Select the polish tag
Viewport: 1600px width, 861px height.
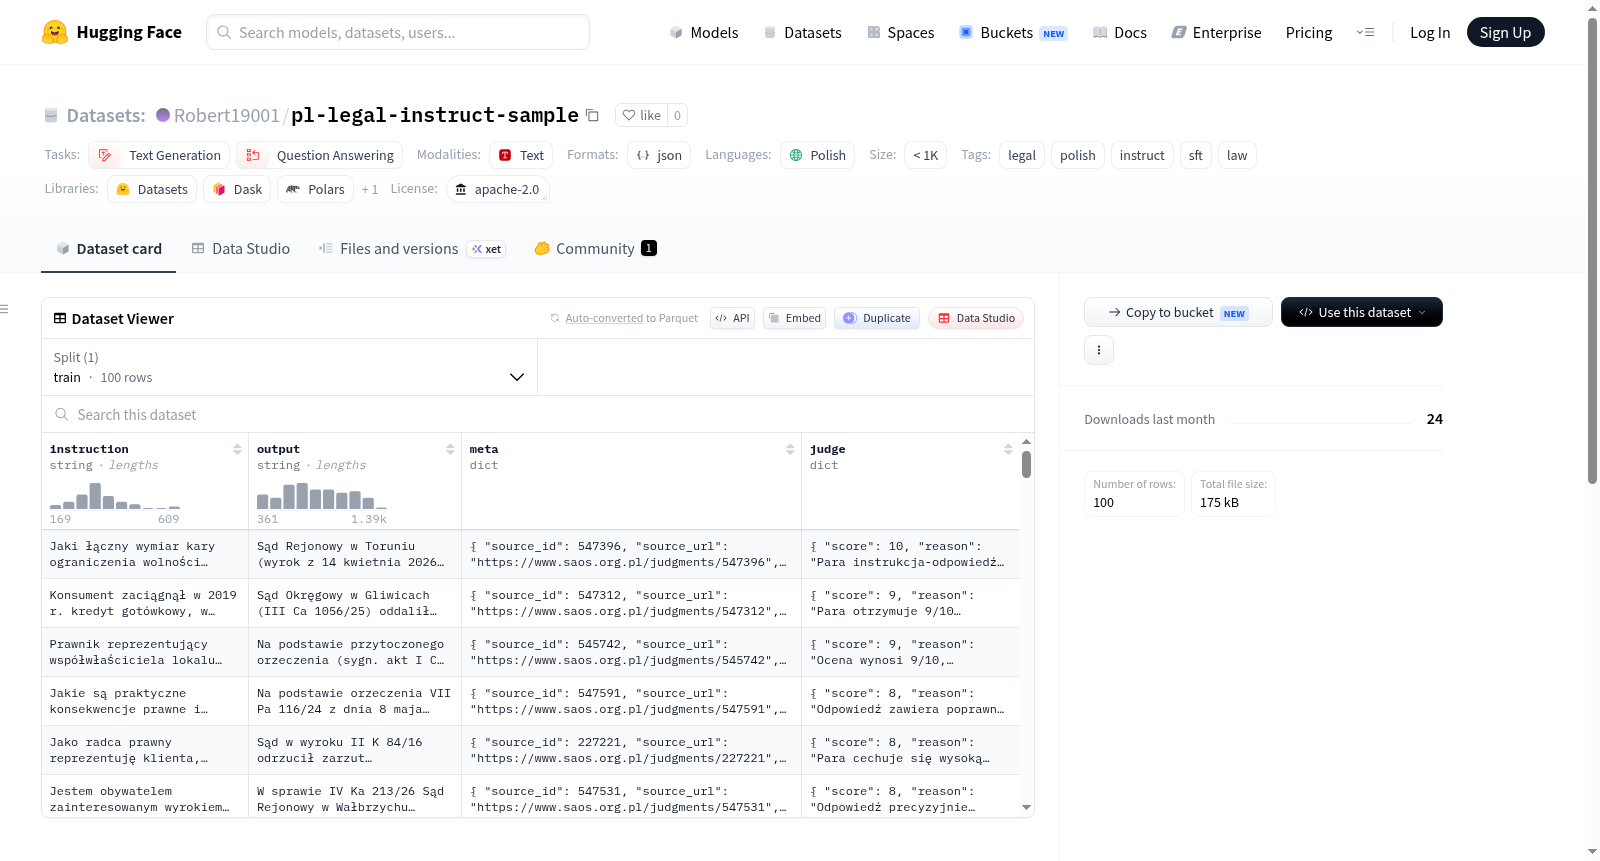point(1078,155)
